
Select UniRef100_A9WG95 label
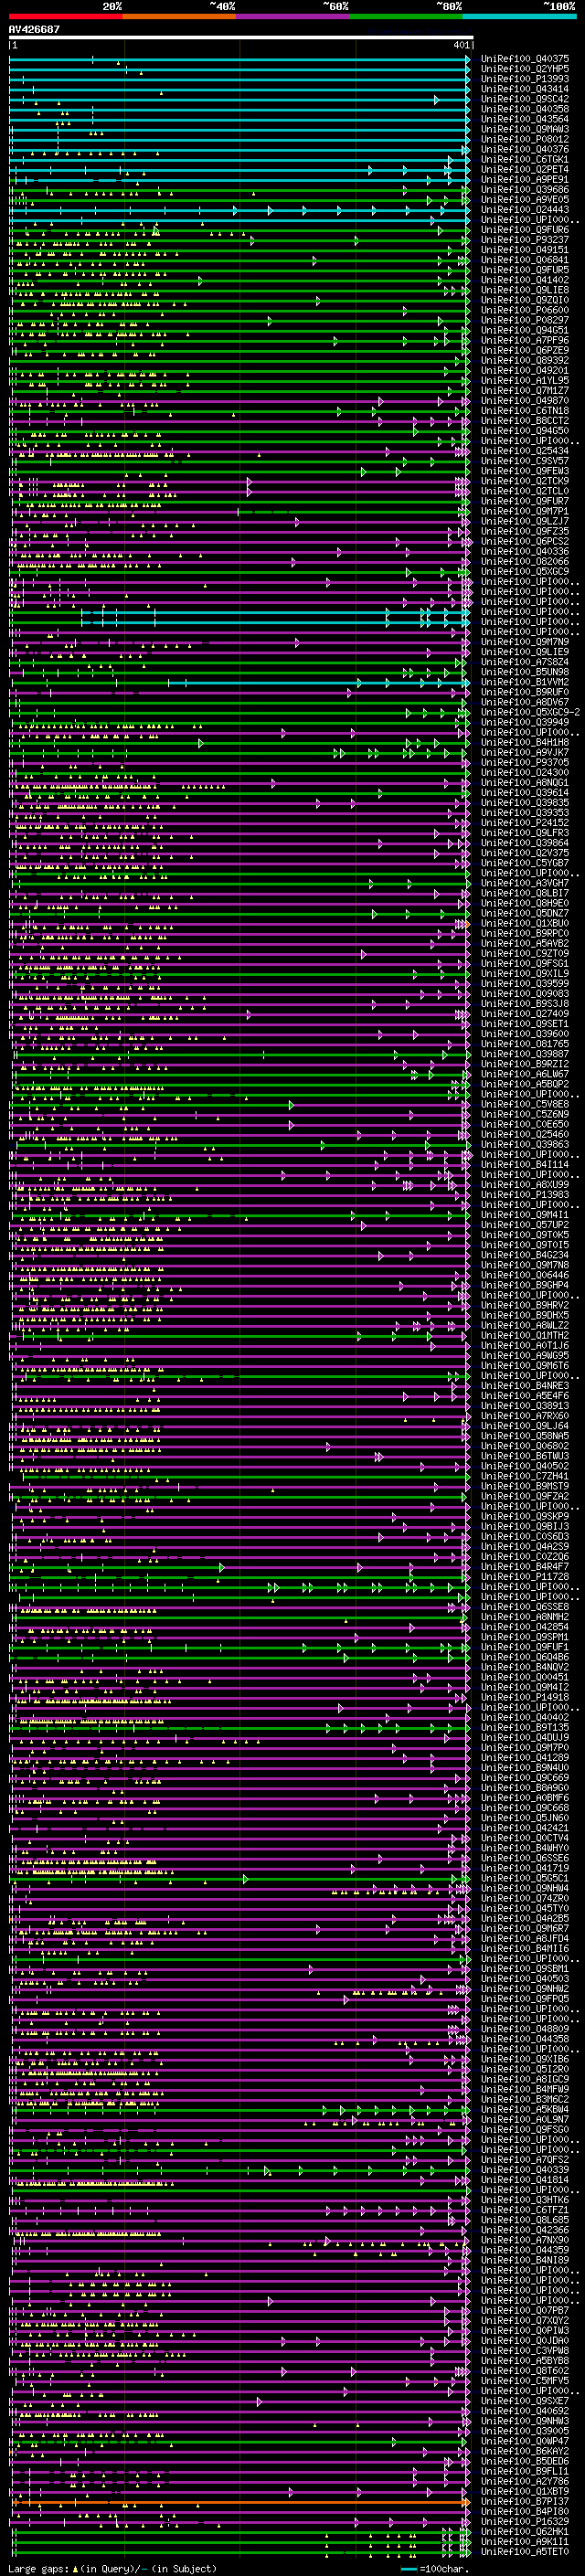525,1355
